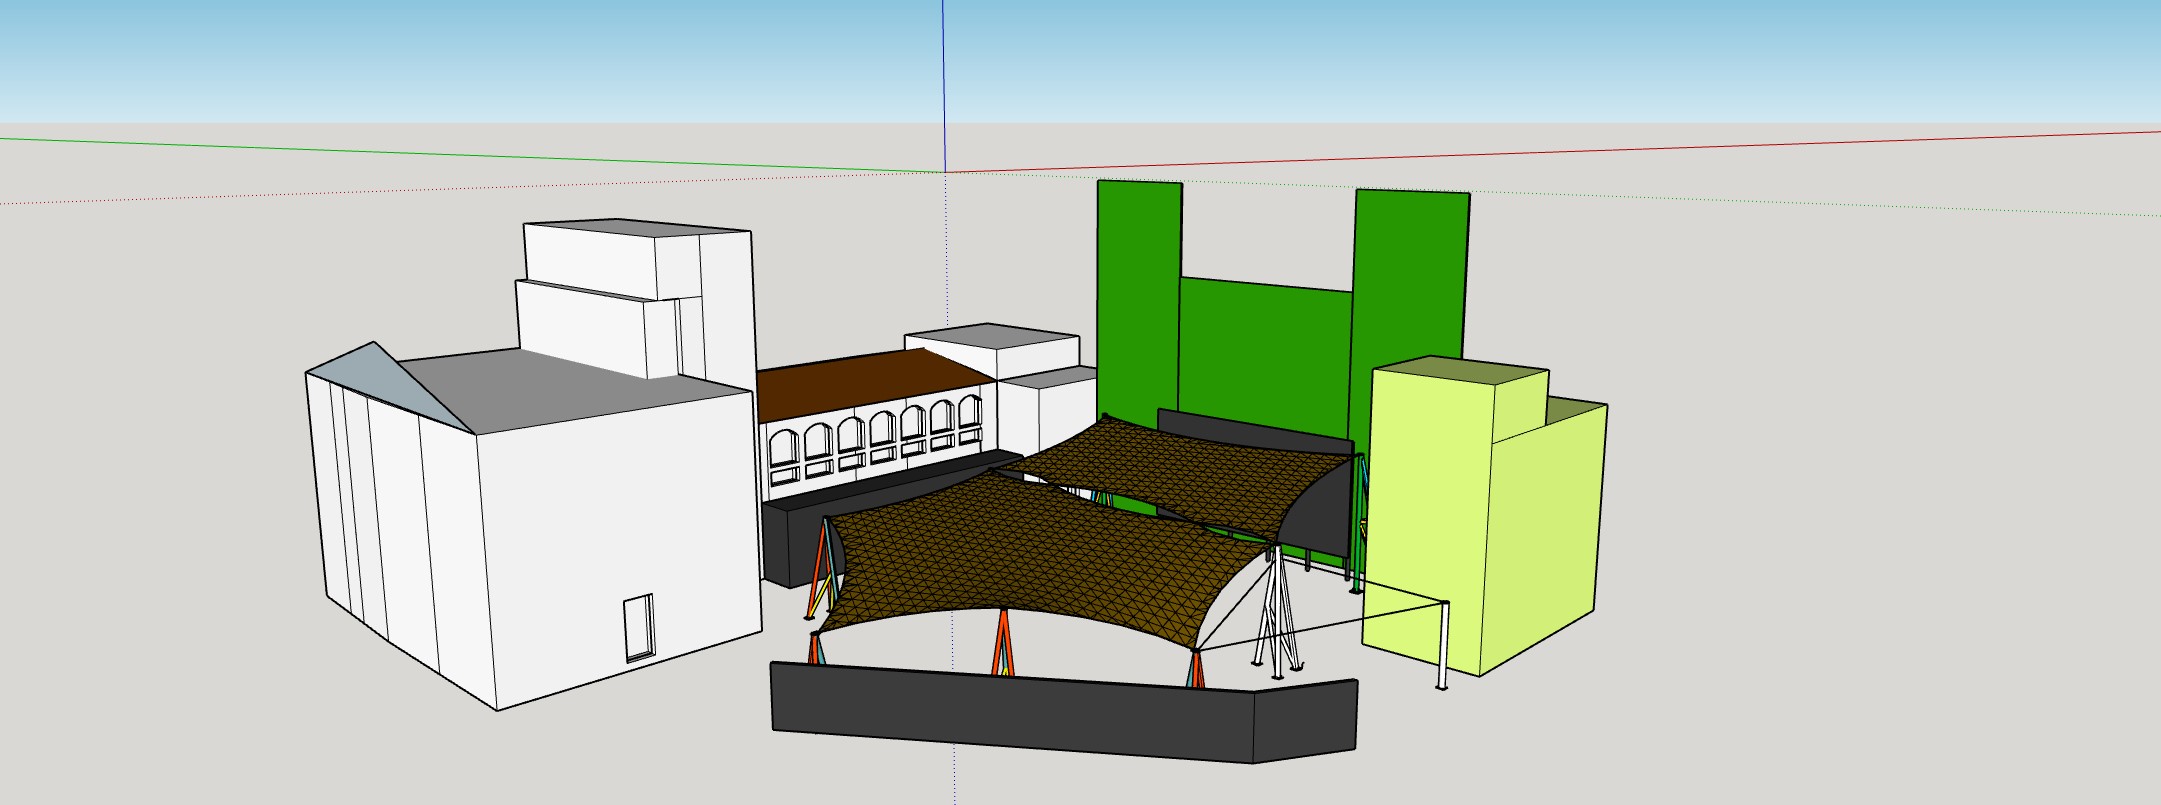Click the dark wall in front of canopy

click(1063, 711)
